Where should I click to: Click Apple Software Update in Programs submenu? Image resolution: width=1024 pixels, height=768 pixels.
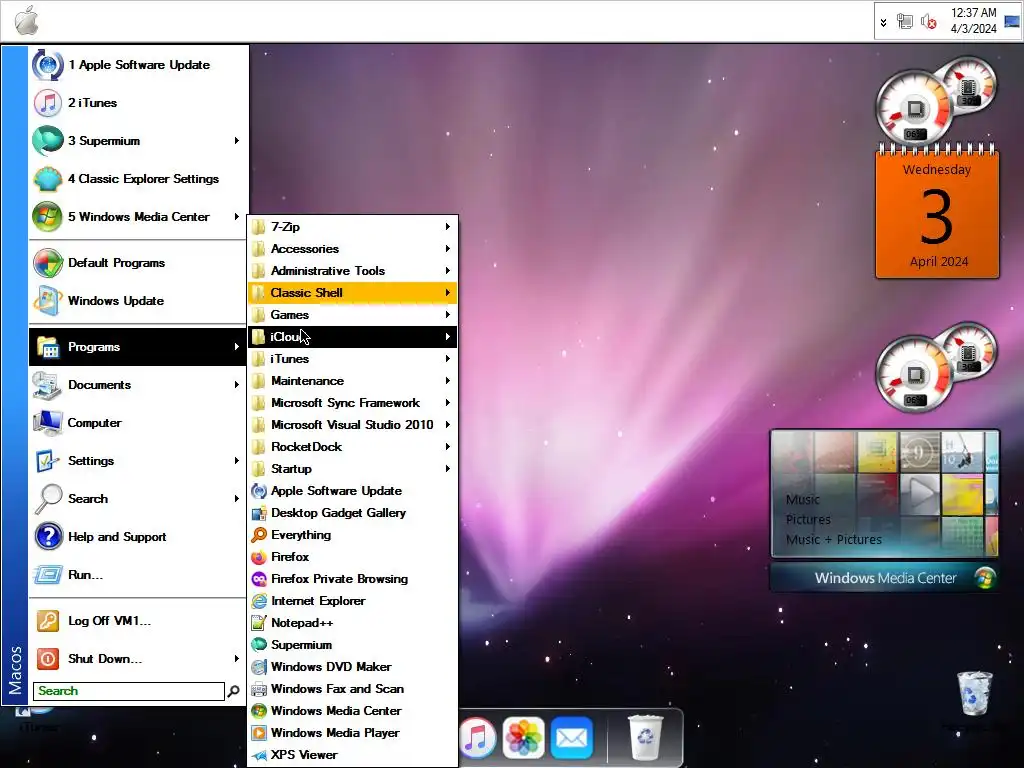[353, 490]
